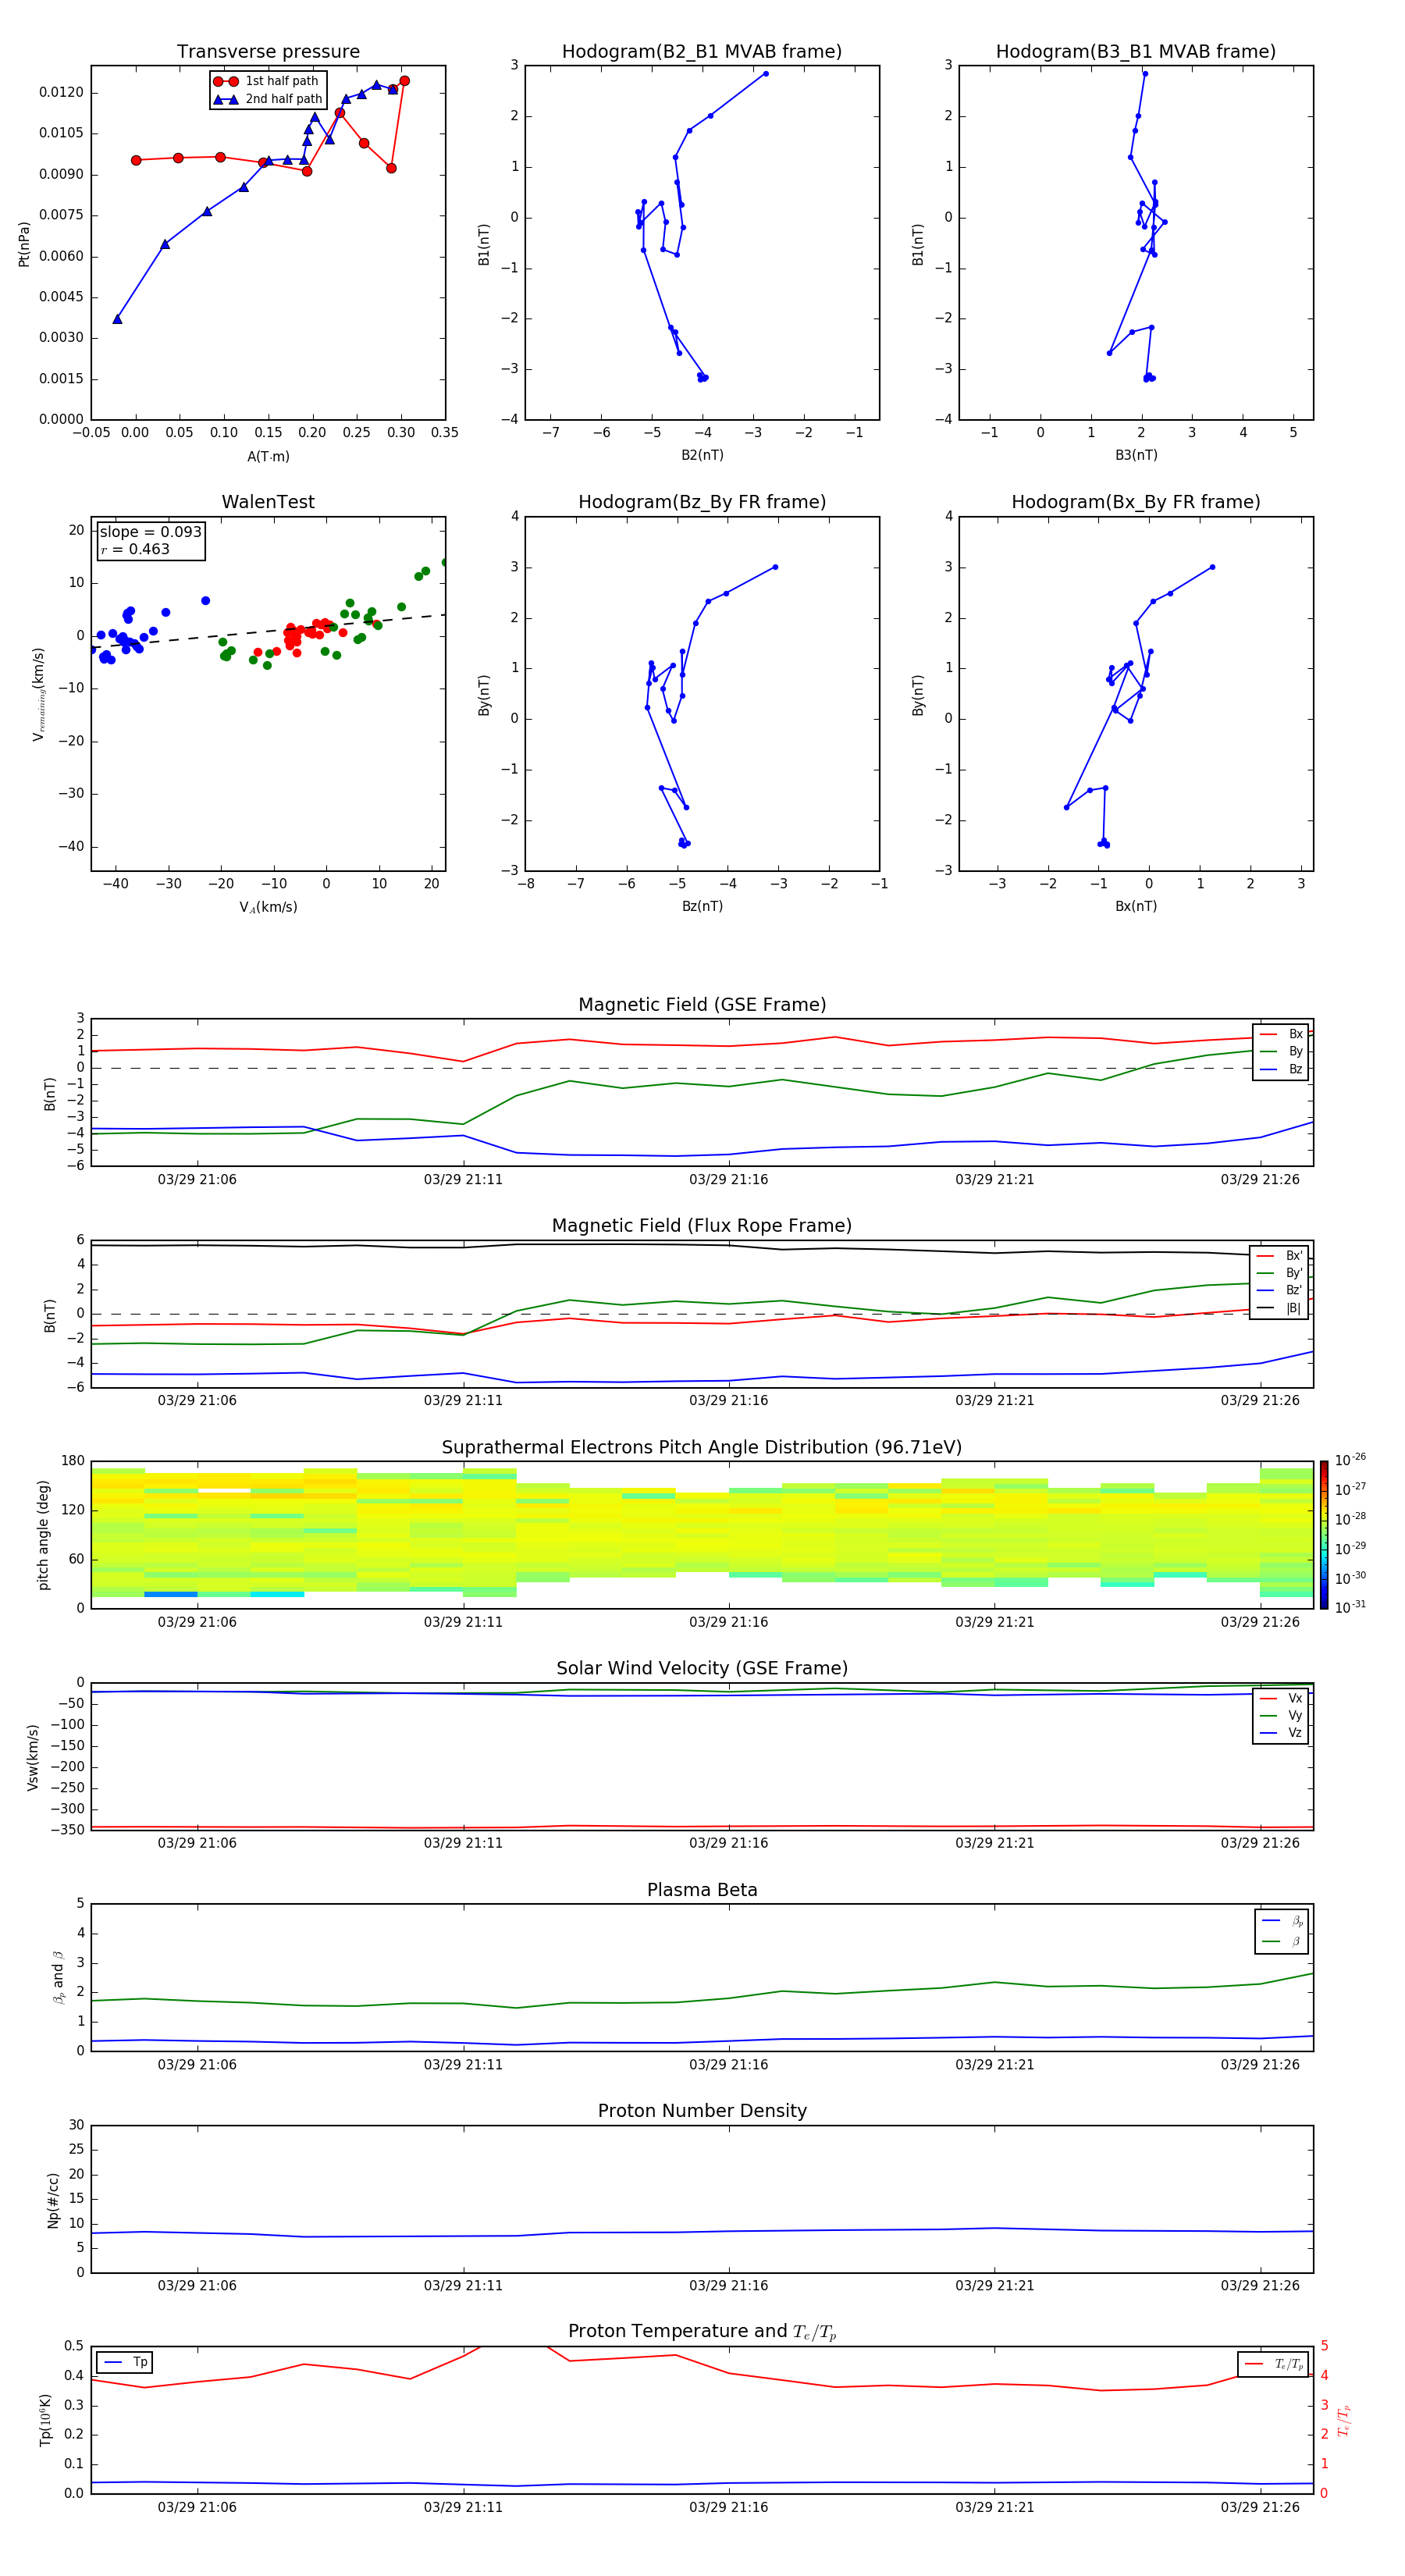This screenshot has height=2576, width=1405.
Task: Click the Proton Number Density title
Action: pyautogui.click(x=702, y=2111)
